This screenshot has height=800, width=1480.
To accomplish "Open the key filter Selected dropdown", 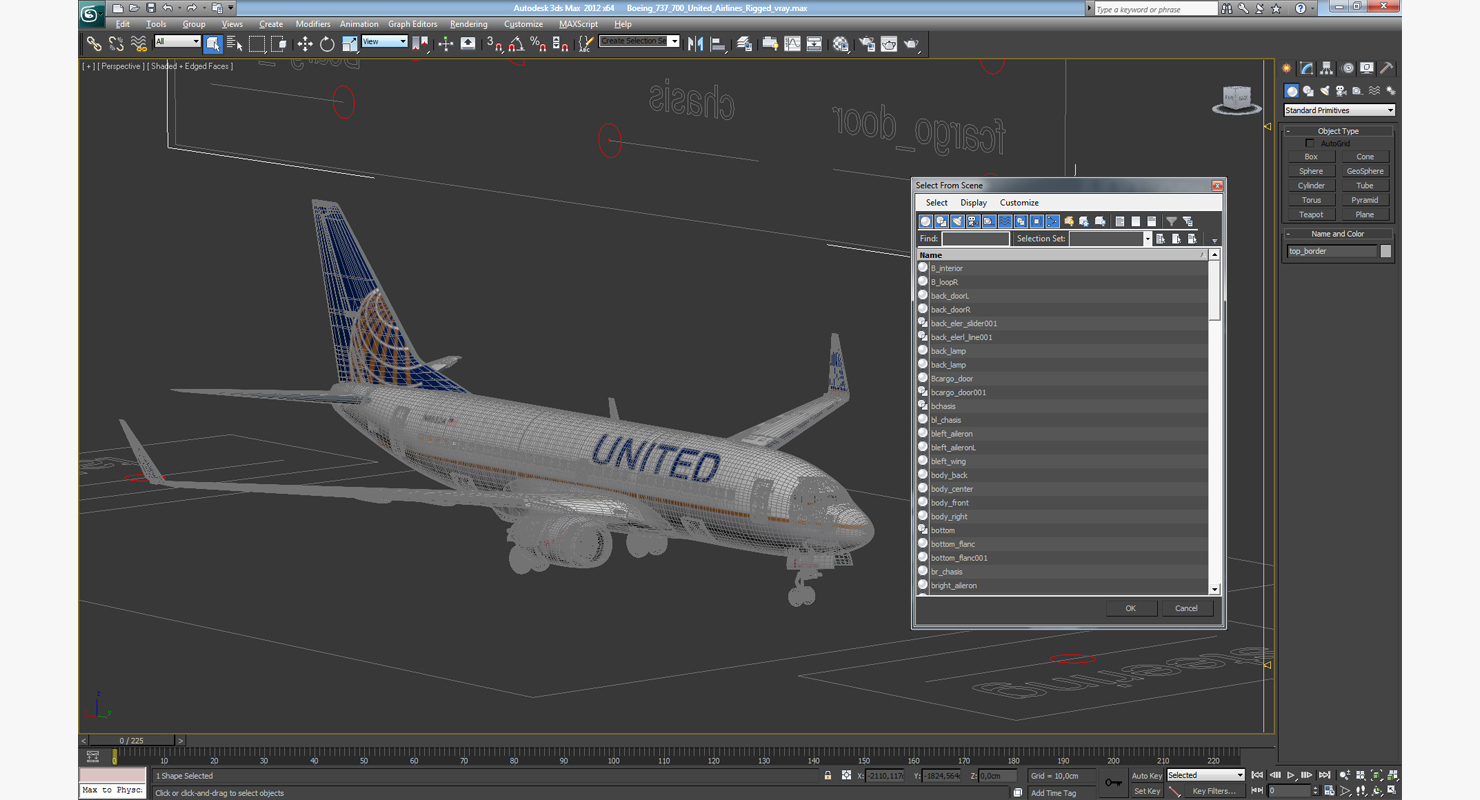I will [x=1206, y=775].
